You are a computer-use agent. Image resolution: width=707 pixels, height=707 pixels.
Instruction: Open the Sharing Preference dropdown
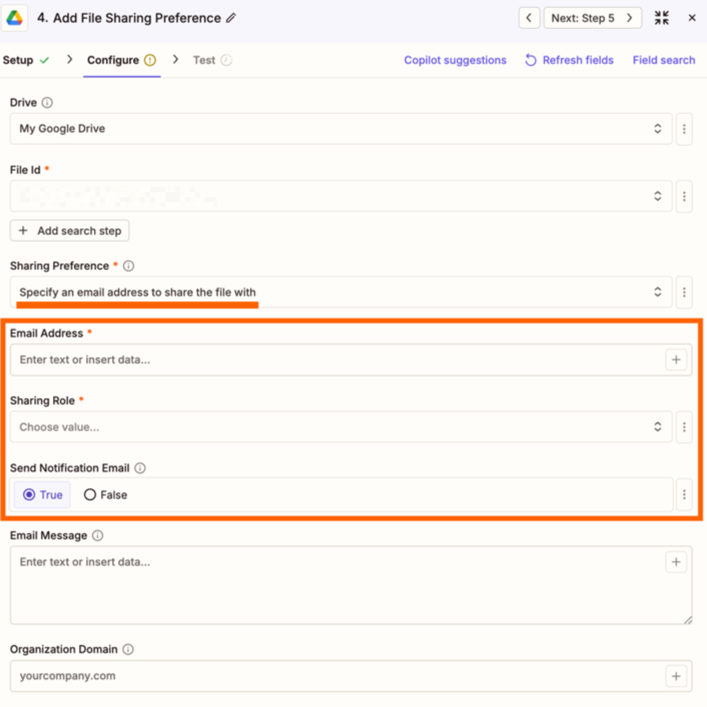[340, 293]
